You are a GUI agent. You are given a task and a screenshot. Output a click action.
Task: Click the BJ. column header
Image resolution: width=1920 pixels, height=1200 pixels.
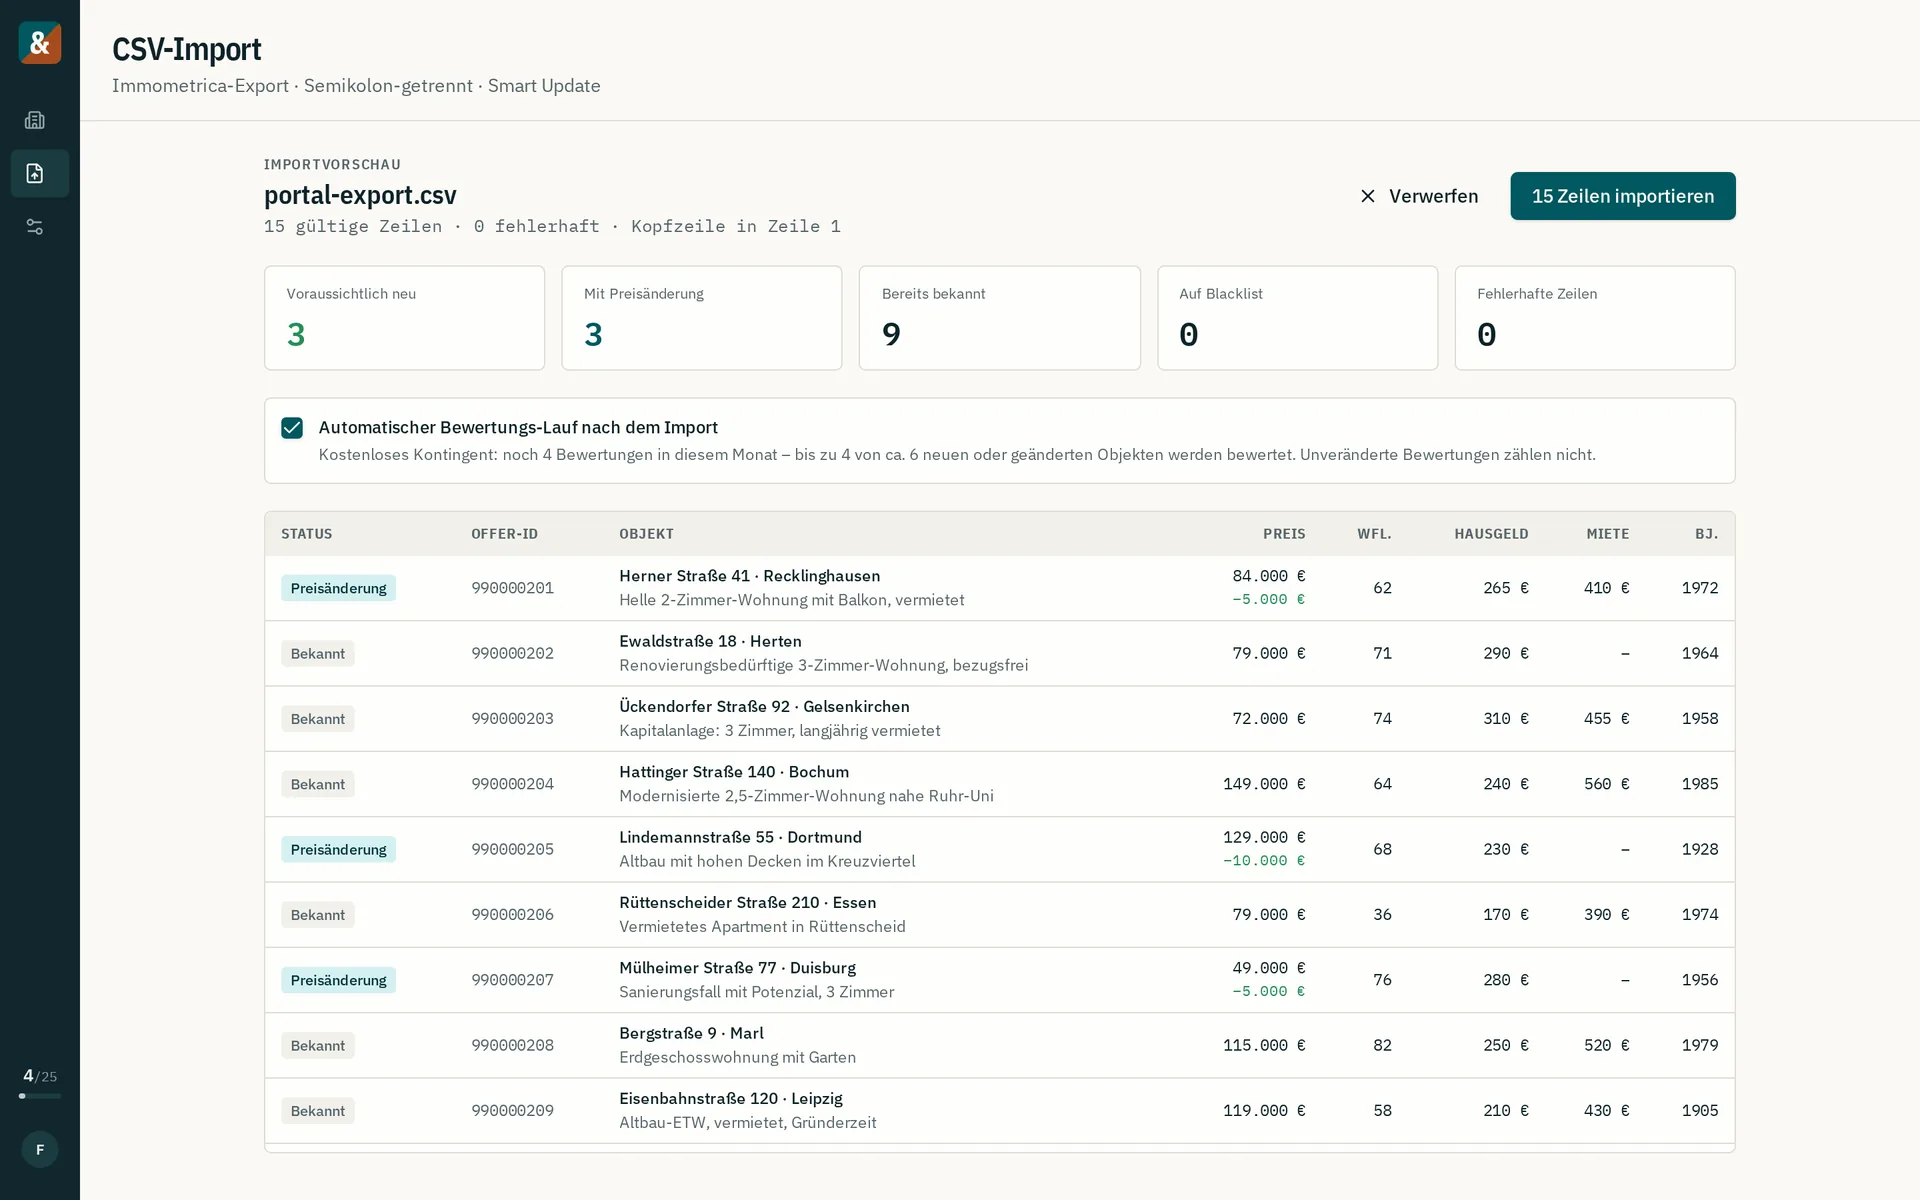tap(1706, 534)
